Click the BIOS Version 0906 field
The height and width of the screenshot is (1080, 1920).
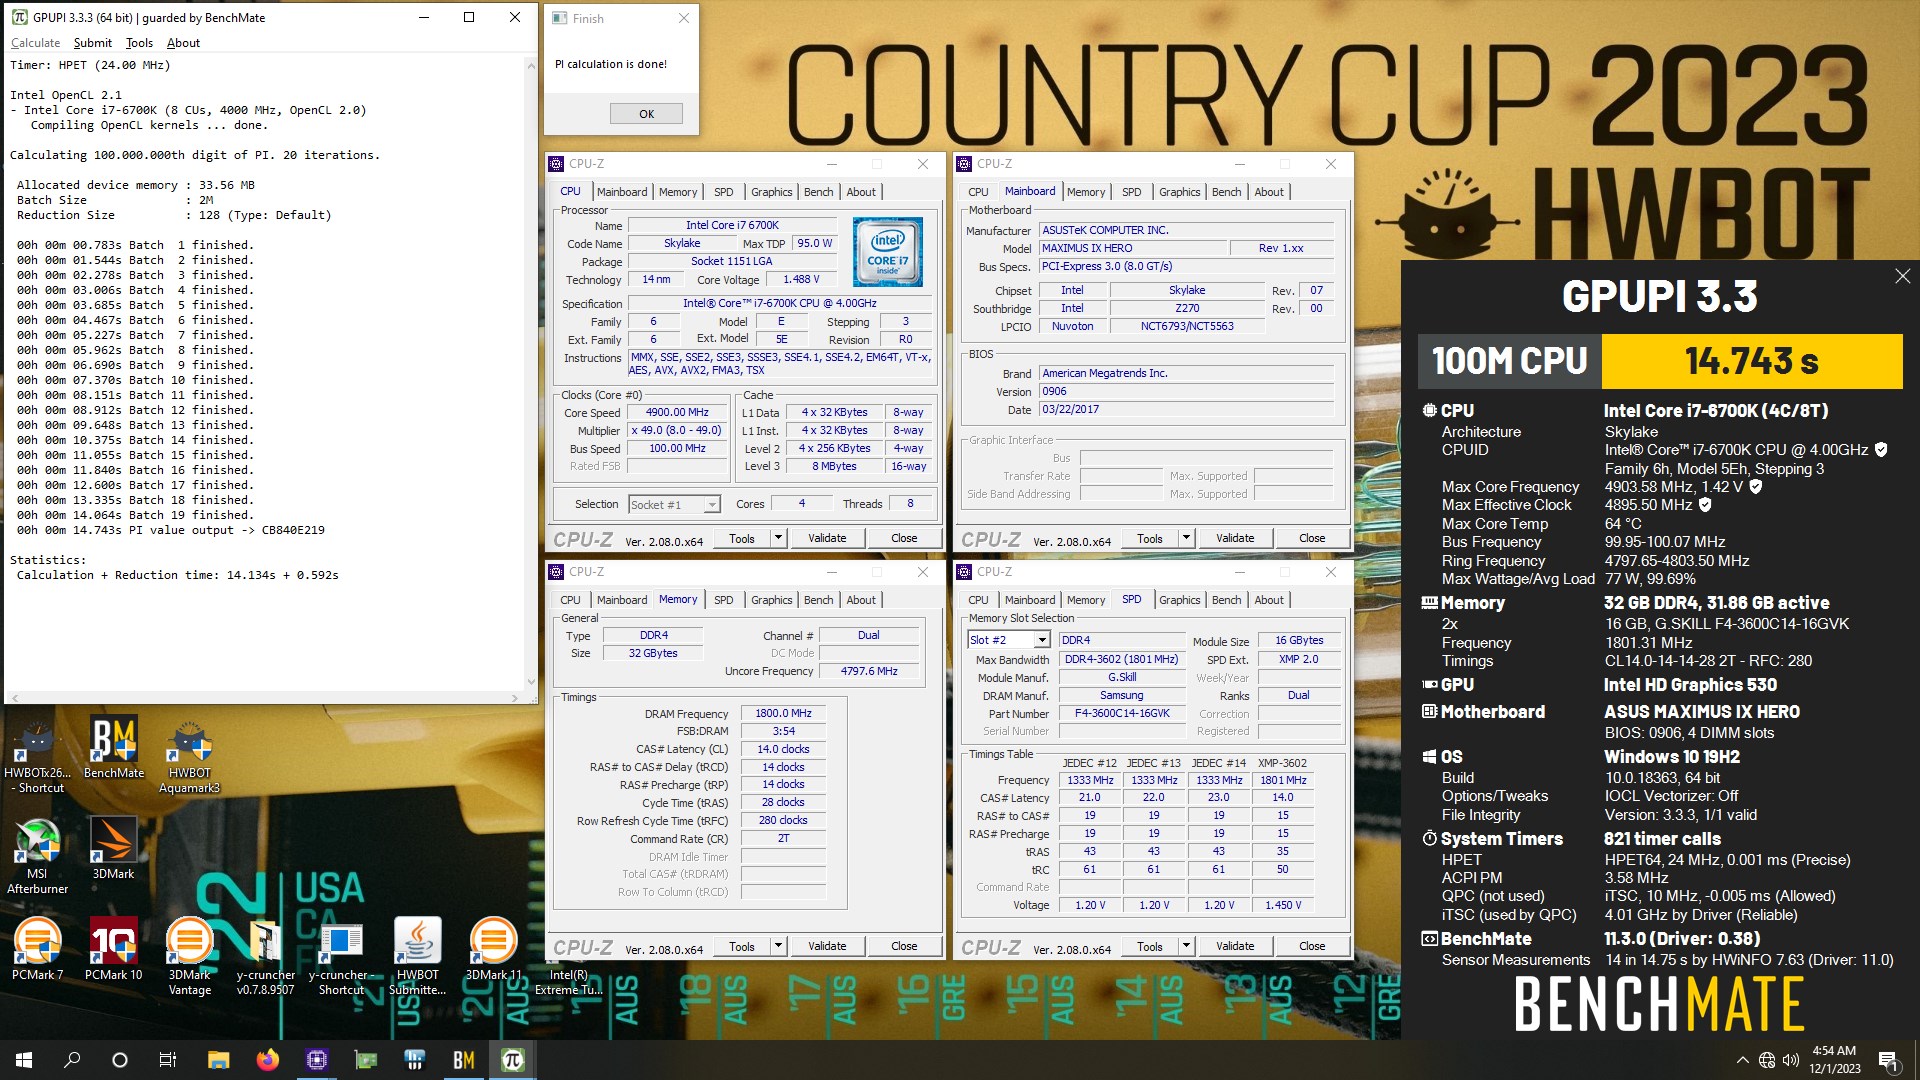pos(1186,392)
